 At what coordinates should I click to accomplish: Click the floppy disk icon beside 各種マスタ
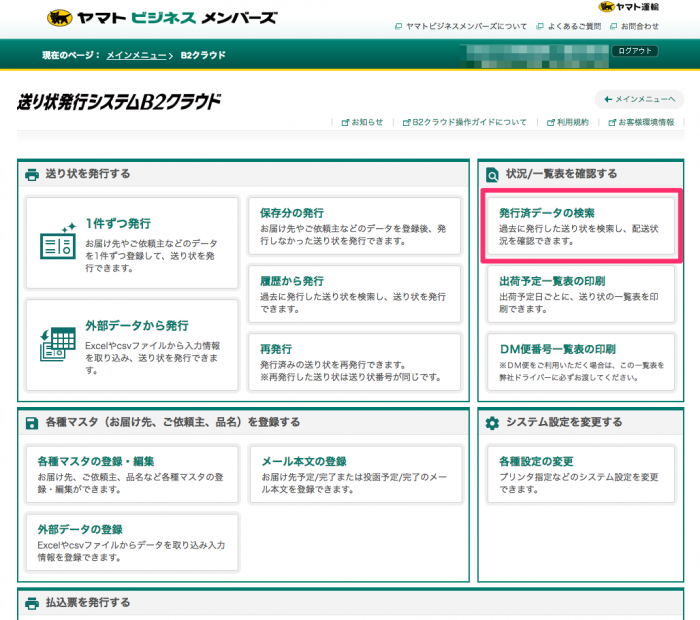coord(32,423)
